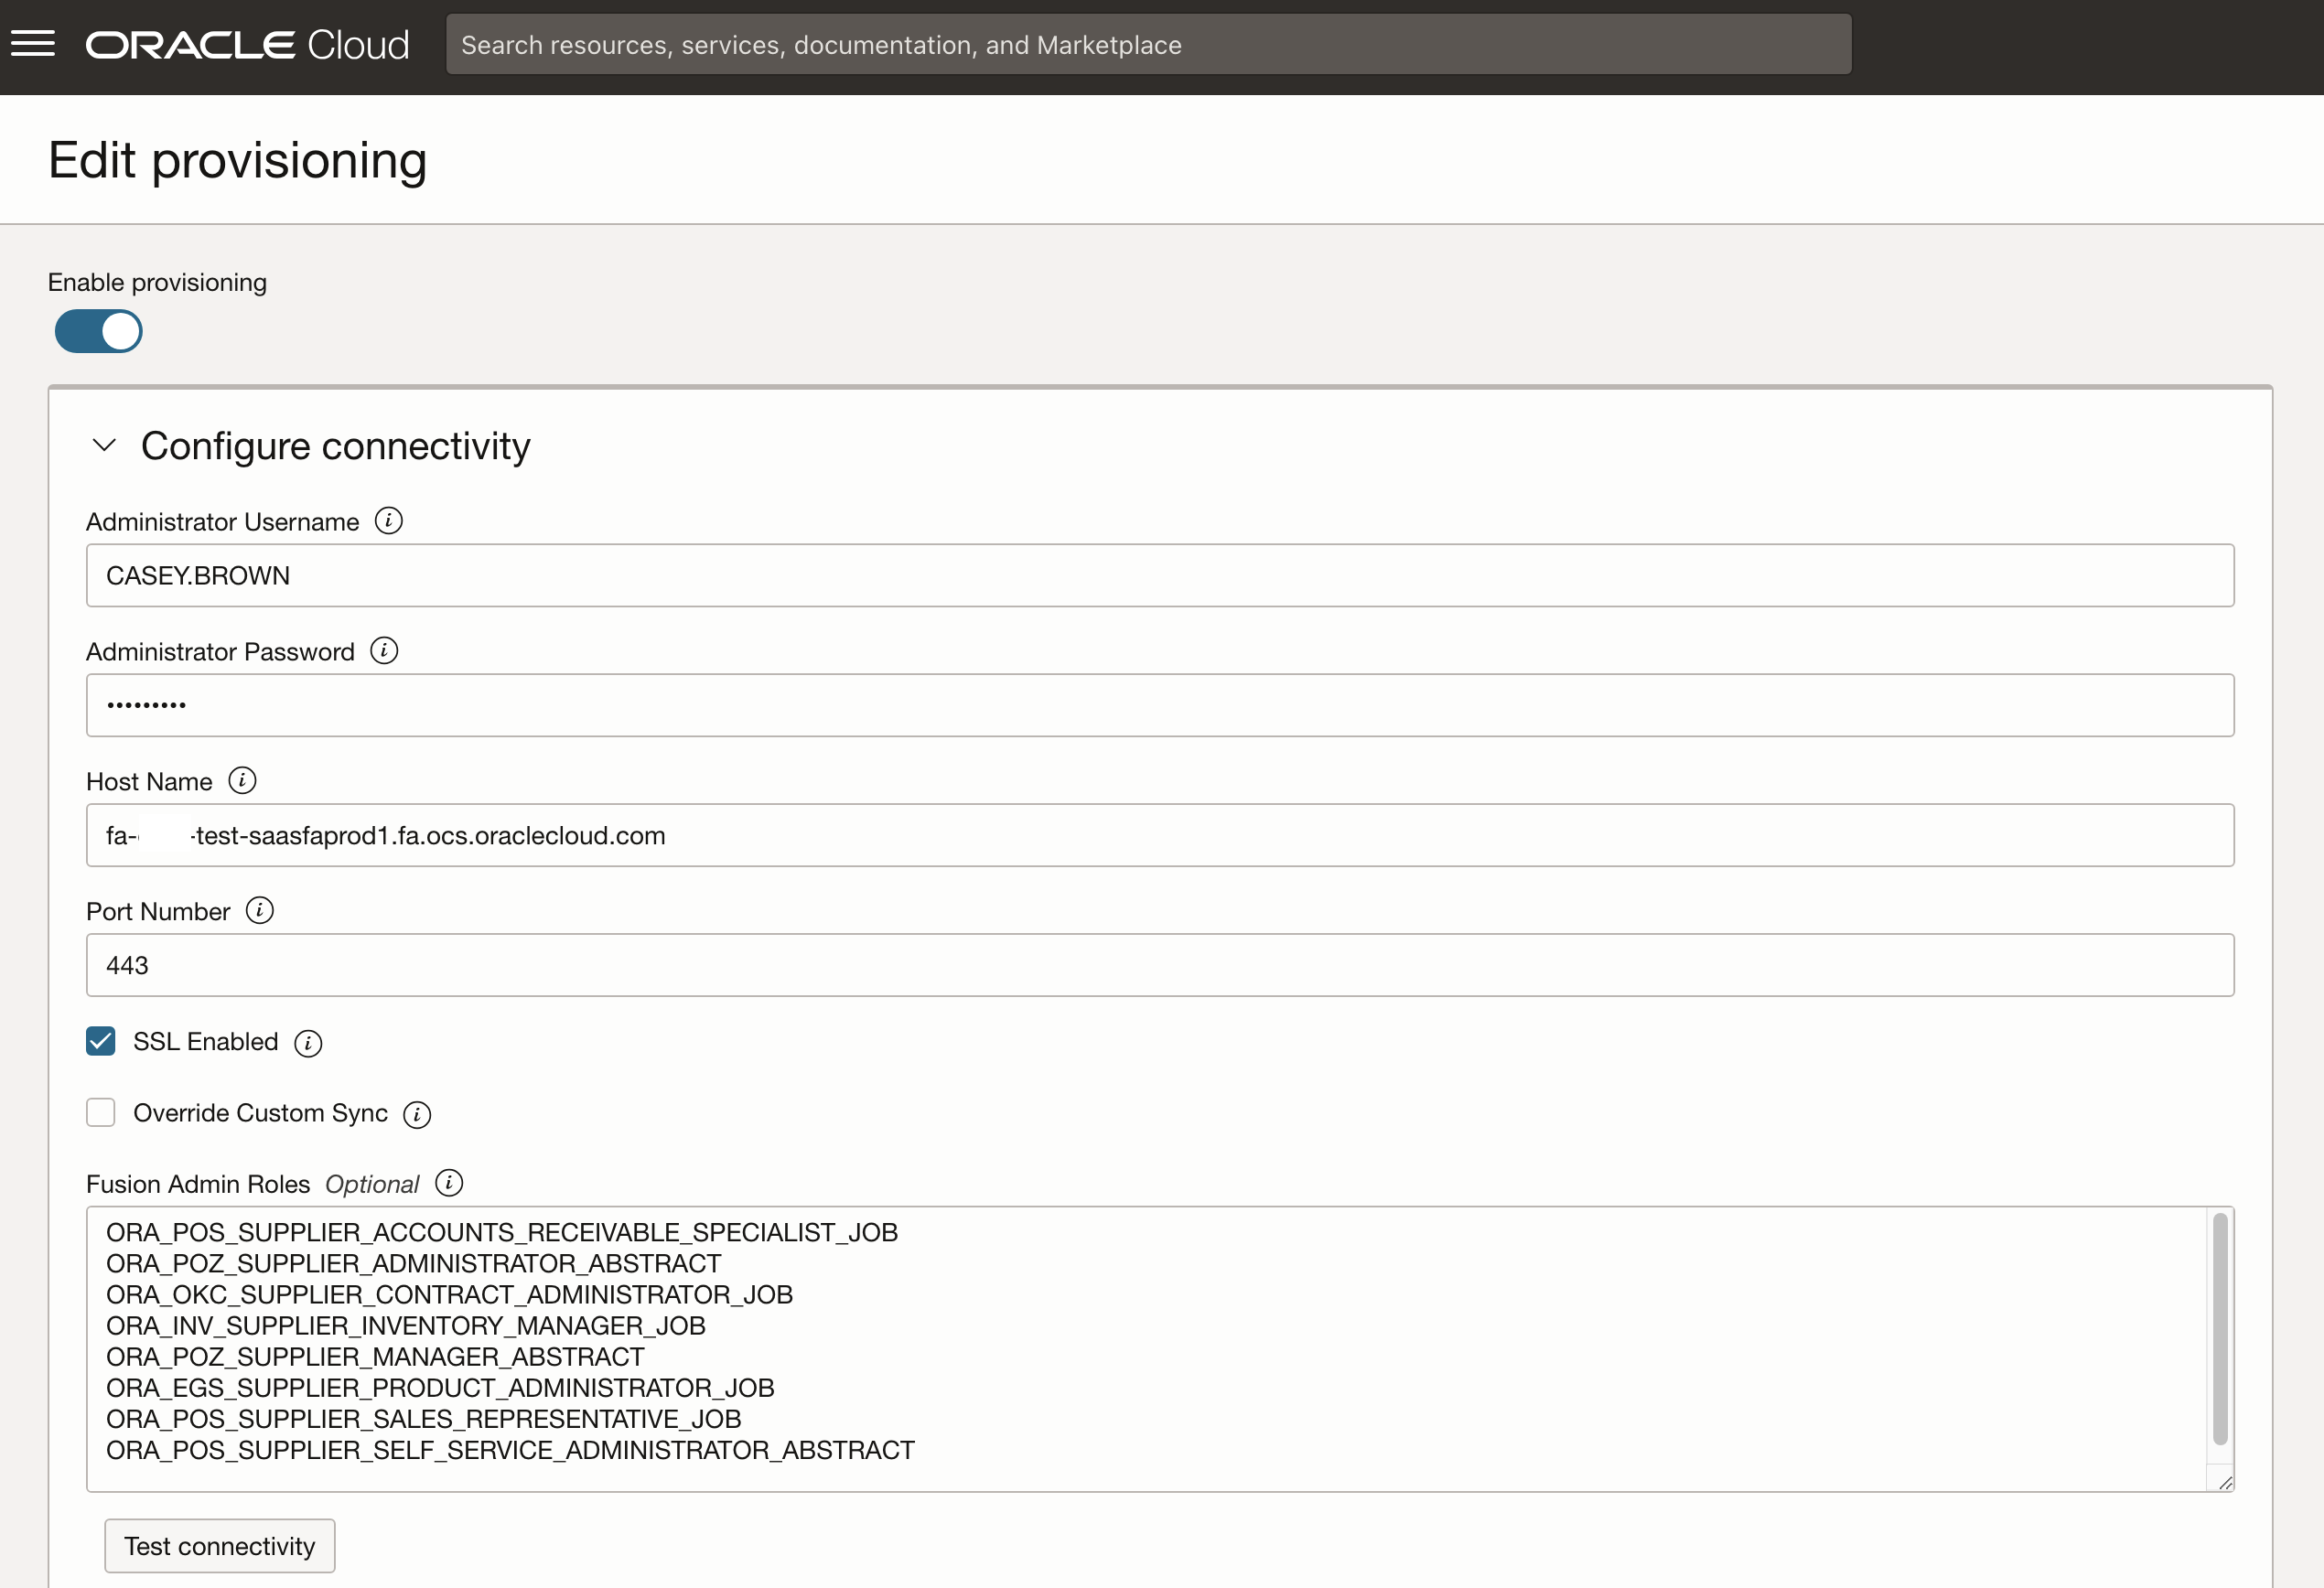Open the navigation hamburger menu

click(33, 44)
